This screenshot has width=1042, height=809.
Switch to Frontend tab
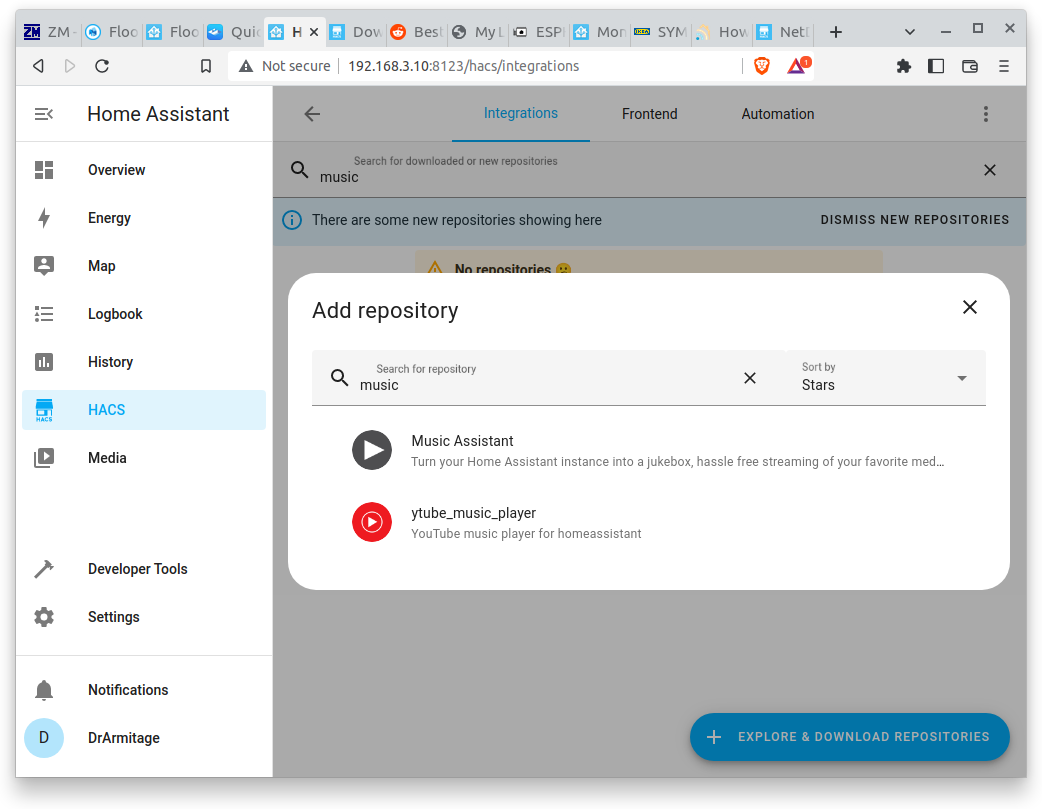click(x=649, y=114)
